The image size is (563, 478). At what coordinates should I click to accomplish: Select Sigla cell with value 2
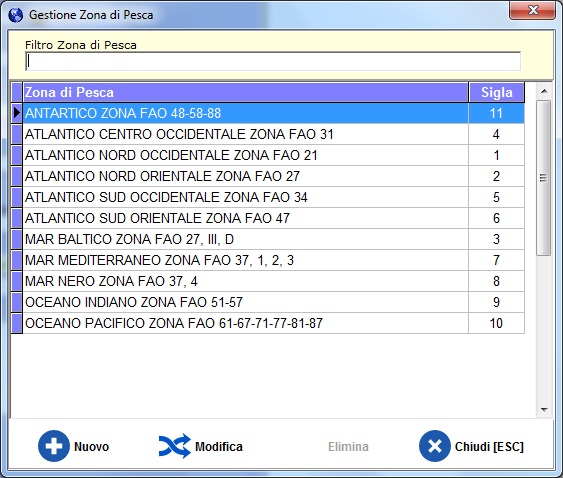tap(496, 176)
